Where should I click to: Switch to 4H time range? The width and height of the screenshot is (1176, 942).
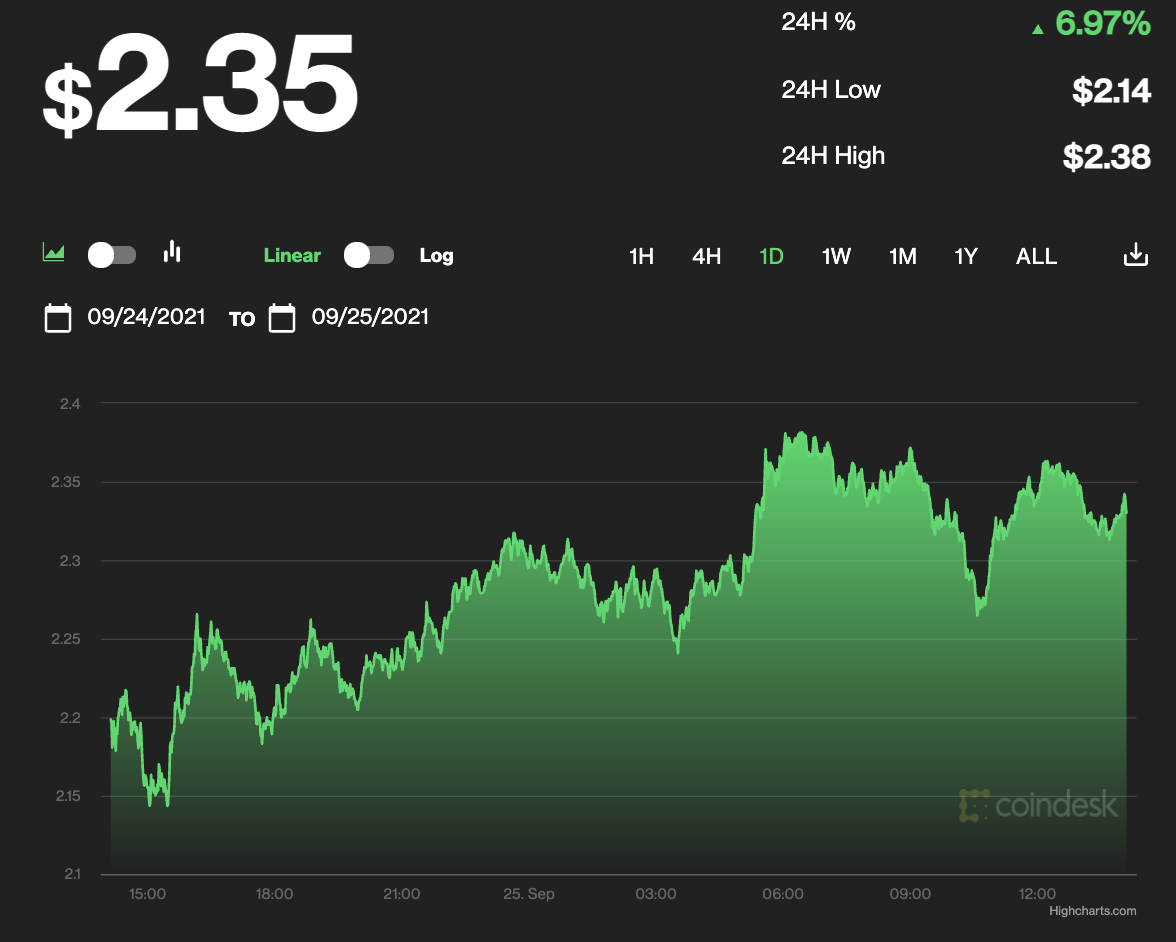pyautogui.click(x=706, y=256)
